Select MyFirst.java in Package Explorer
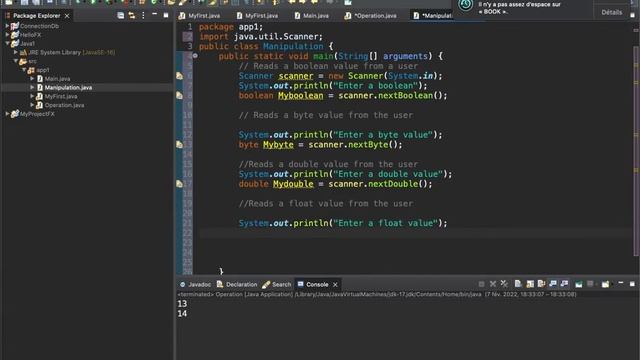 pyautogui.click(x=61, y=96)
